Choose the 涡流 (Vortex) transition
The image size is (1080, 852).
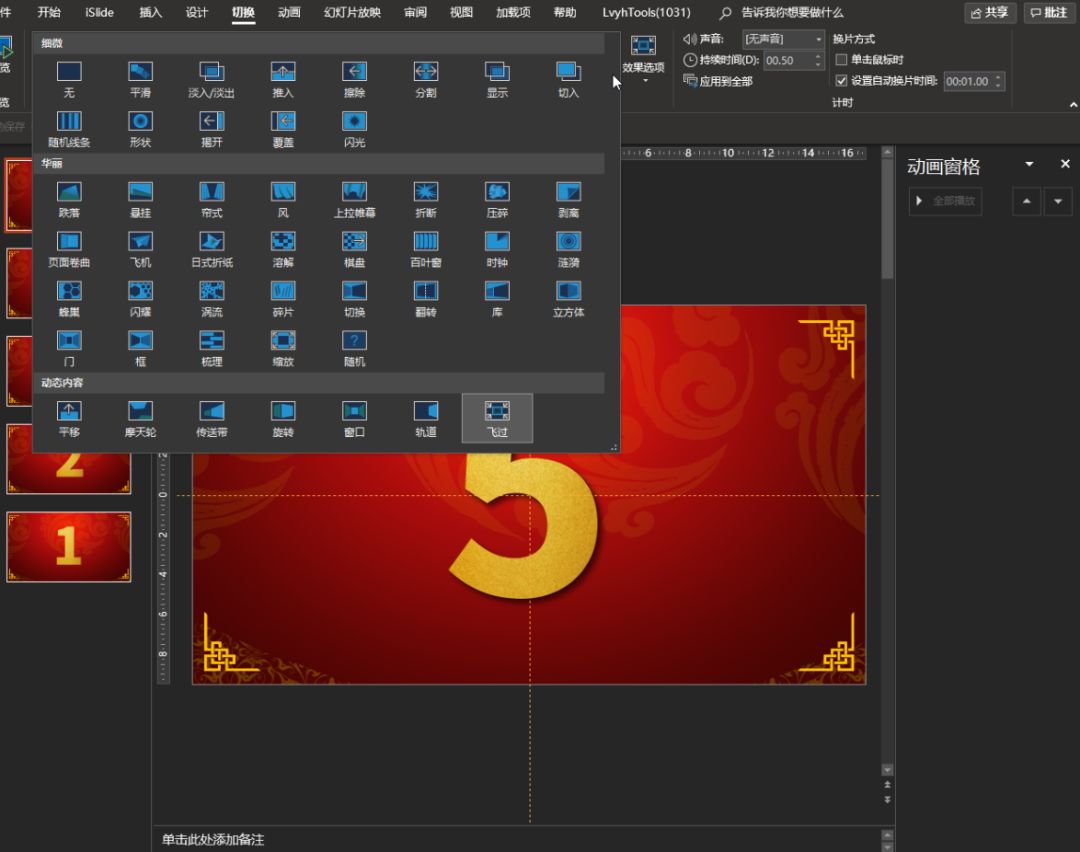[x=211, y=299]
